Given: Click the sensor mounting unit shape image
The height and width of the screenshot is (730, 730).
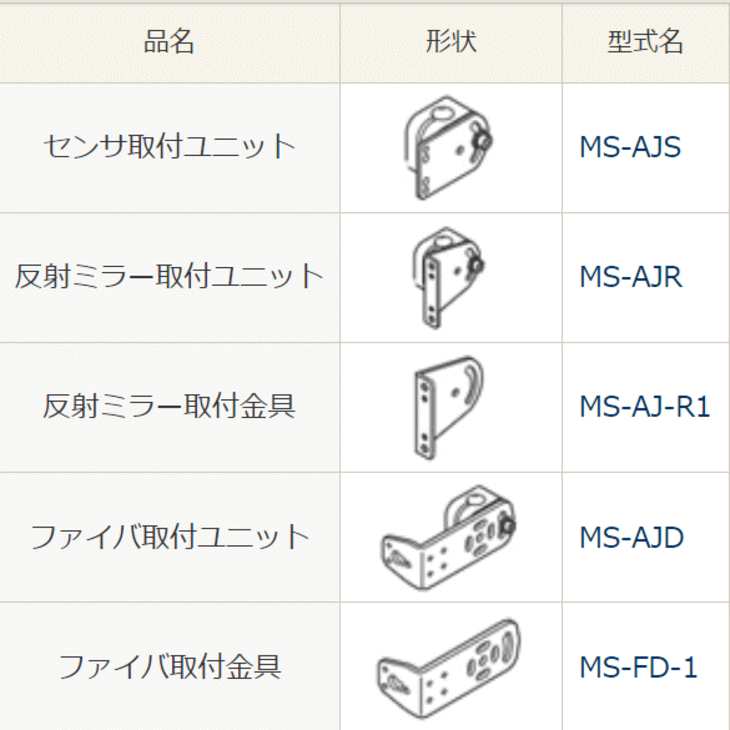Looking at the screenshot, I should pos(448,148).
